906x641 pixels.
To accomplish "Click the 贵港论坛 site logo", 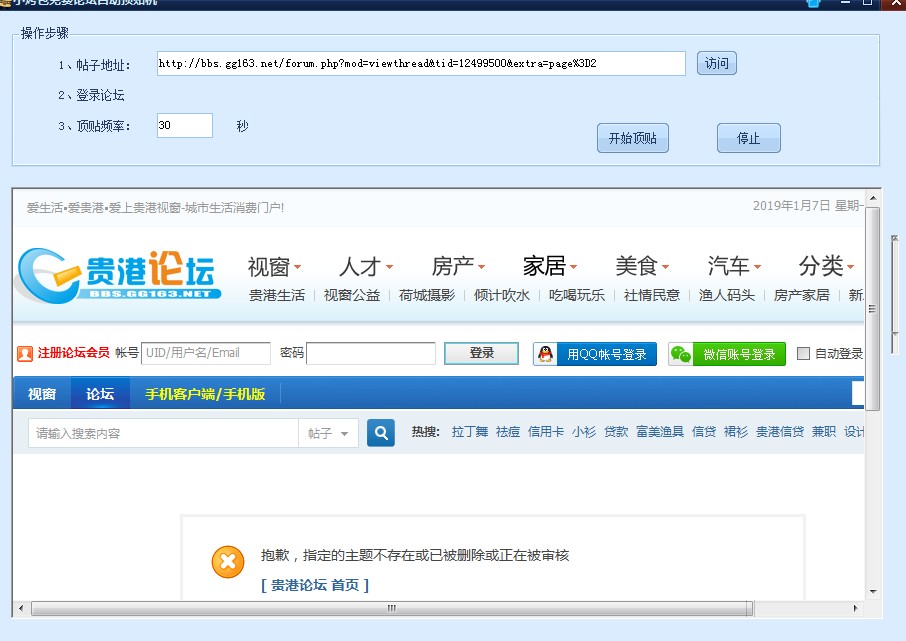I will pyautogui.click(x=118, y=273).
